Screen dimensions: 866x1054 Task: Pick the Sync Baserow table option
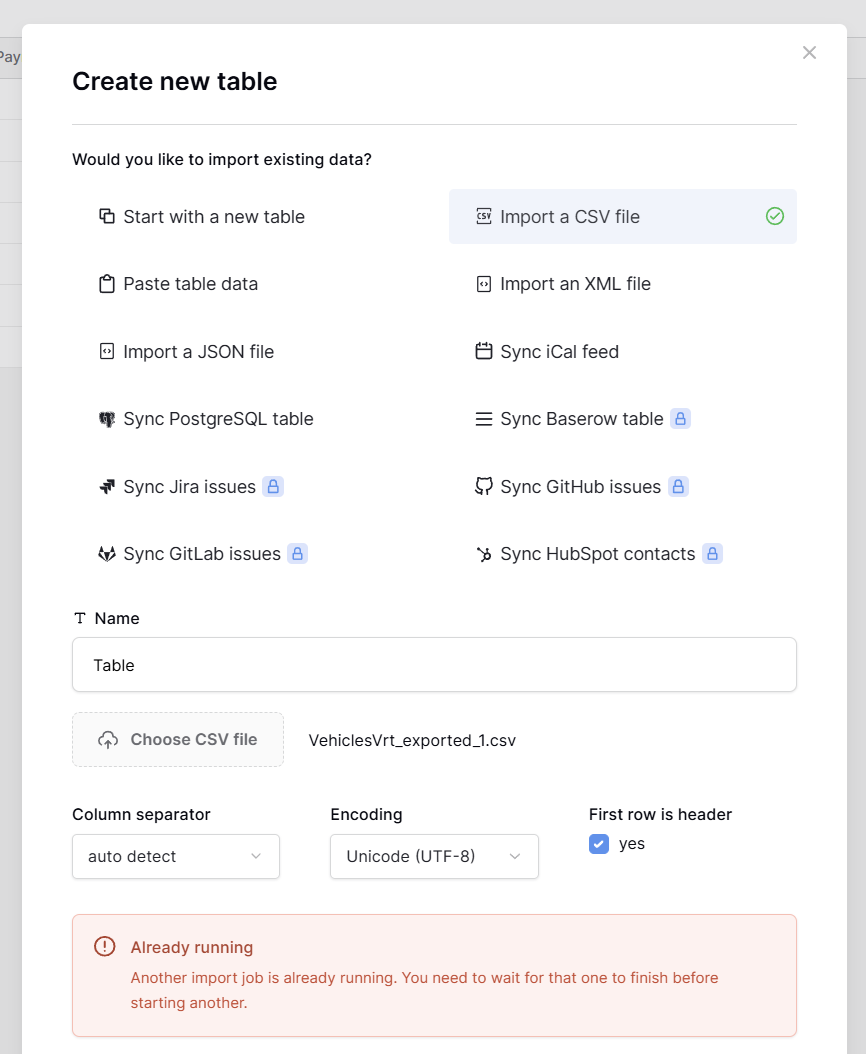581,419
